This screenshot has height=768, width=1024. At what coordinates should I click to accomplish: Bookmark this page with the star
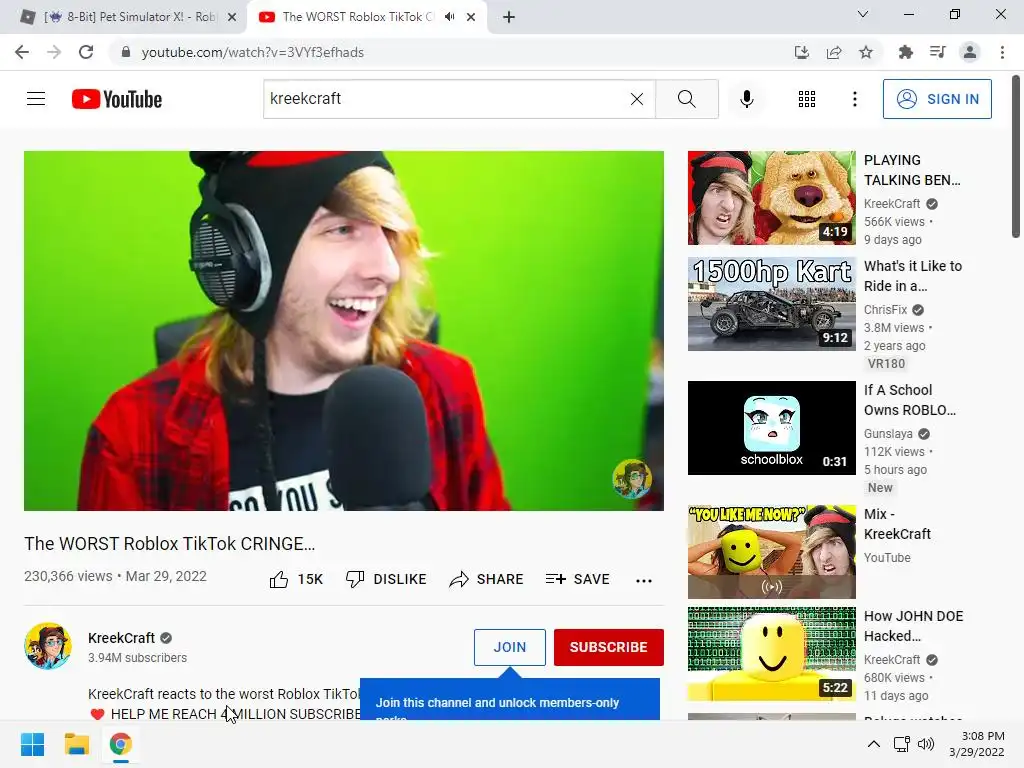(x=866, y=52)
